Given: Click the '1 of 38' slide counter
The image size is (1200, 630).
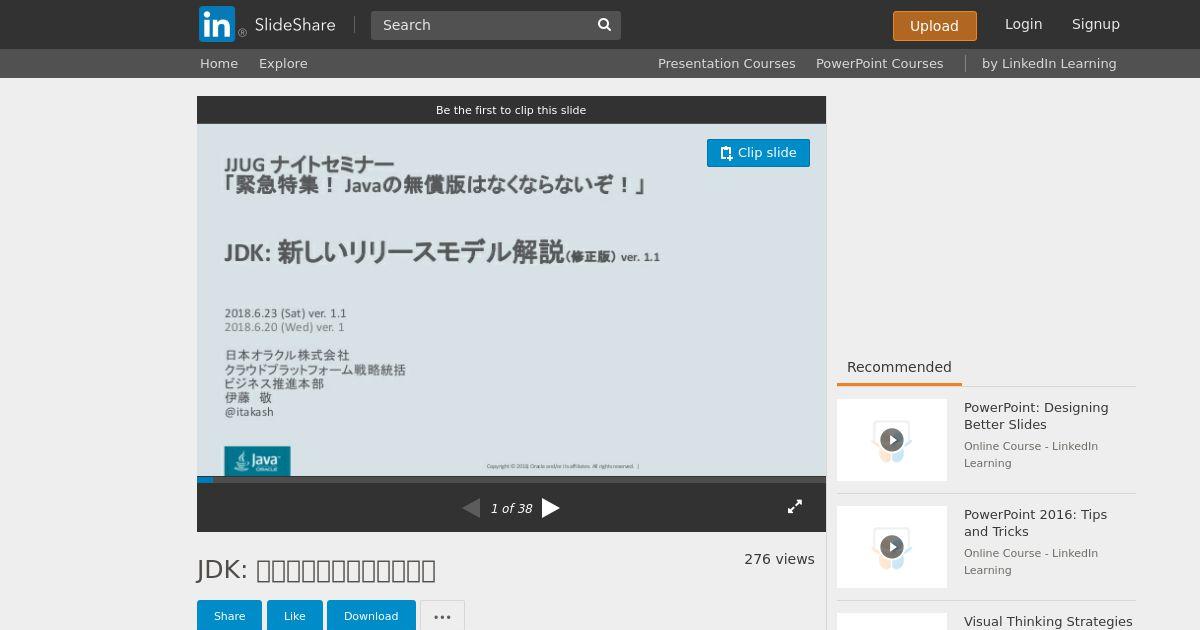Looking at the screenshot, I should pyautogui.click(x=511, y=508).
